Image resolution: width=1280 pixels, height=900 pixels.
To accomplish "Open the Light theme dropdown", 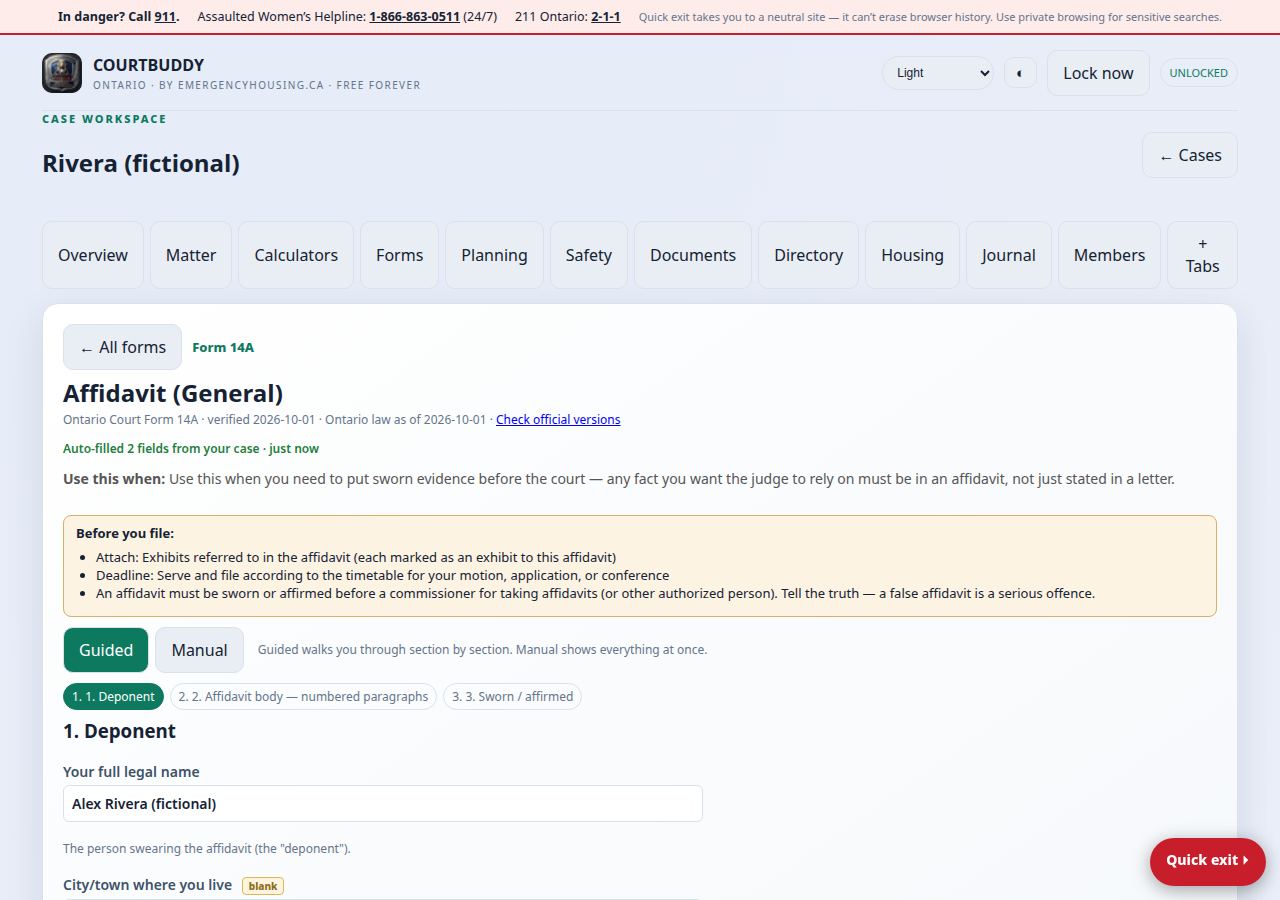I will [937, 73].
